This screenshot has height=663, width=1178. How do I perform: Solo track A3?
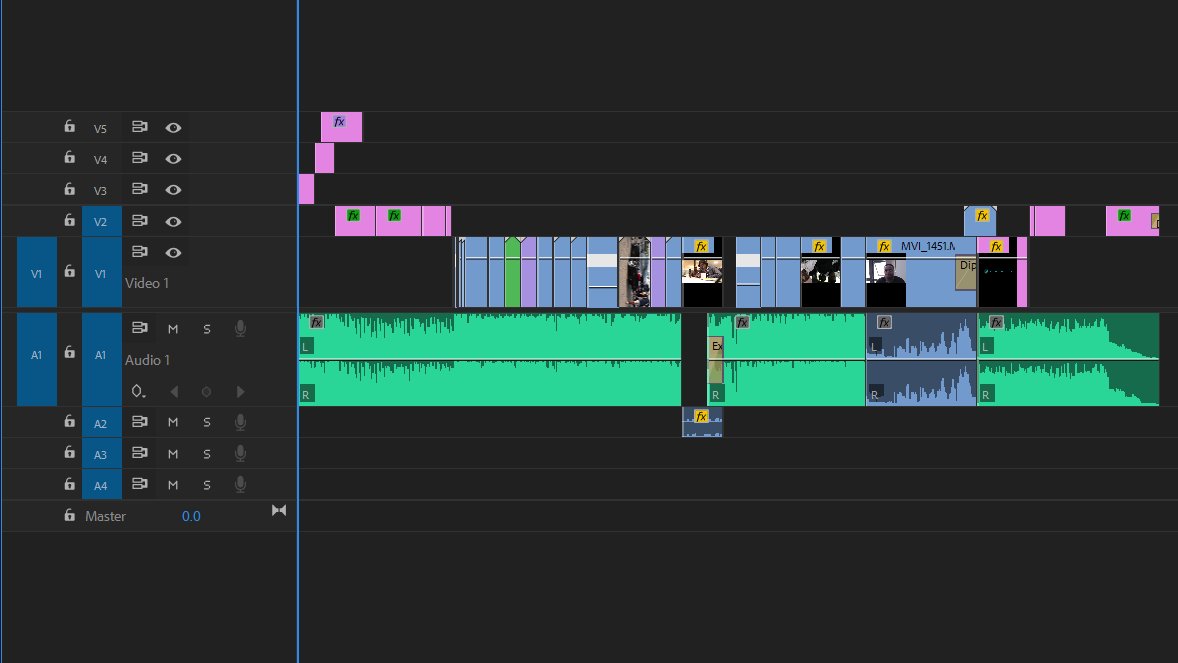(207, 454)
